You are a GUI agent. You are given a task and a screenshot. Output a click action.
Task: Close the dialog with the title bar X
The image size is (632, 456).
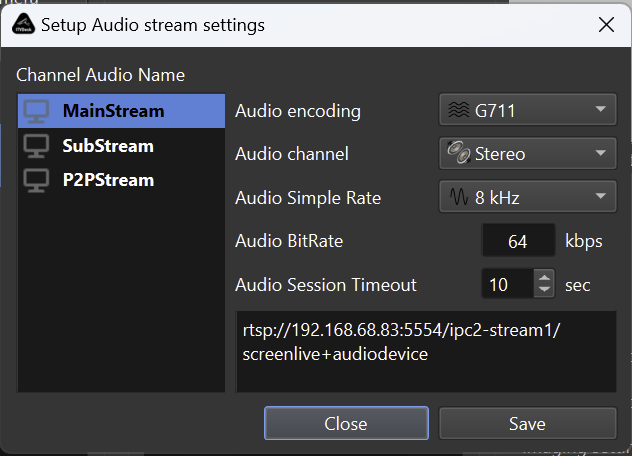(605, 23)
